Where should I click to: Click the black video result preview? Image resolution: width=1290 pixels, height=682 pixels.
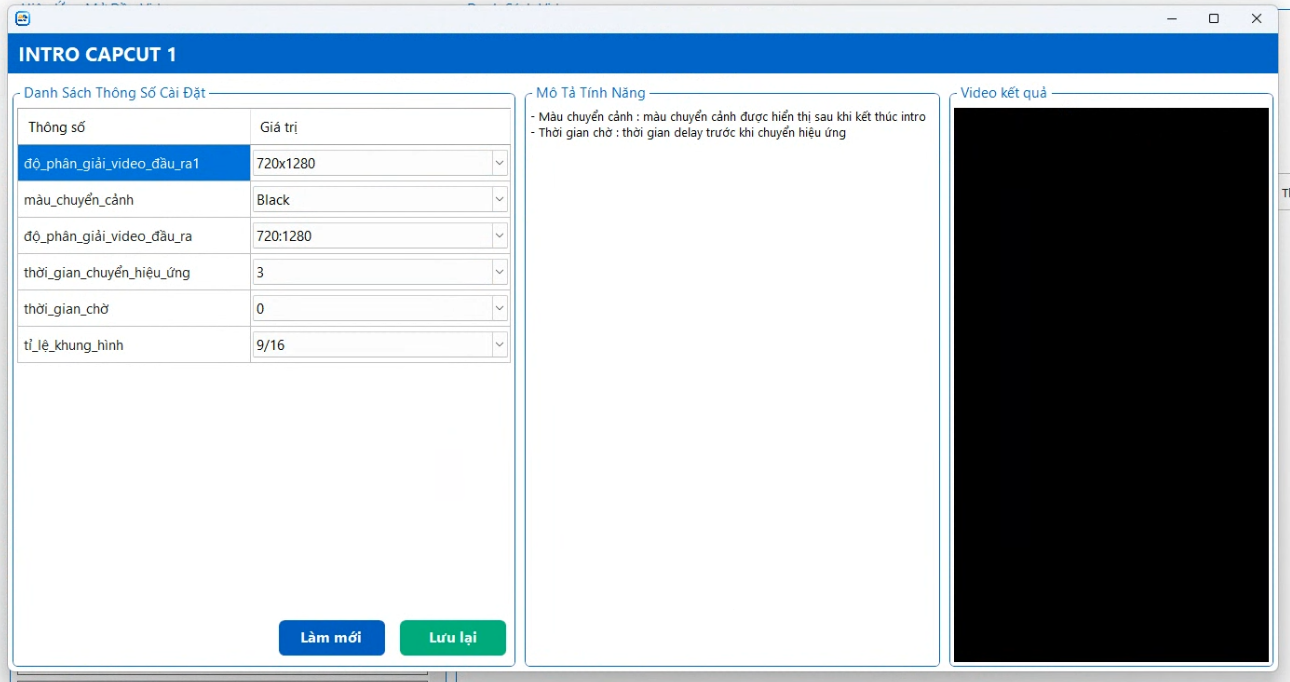click(x=1111, y=385)
